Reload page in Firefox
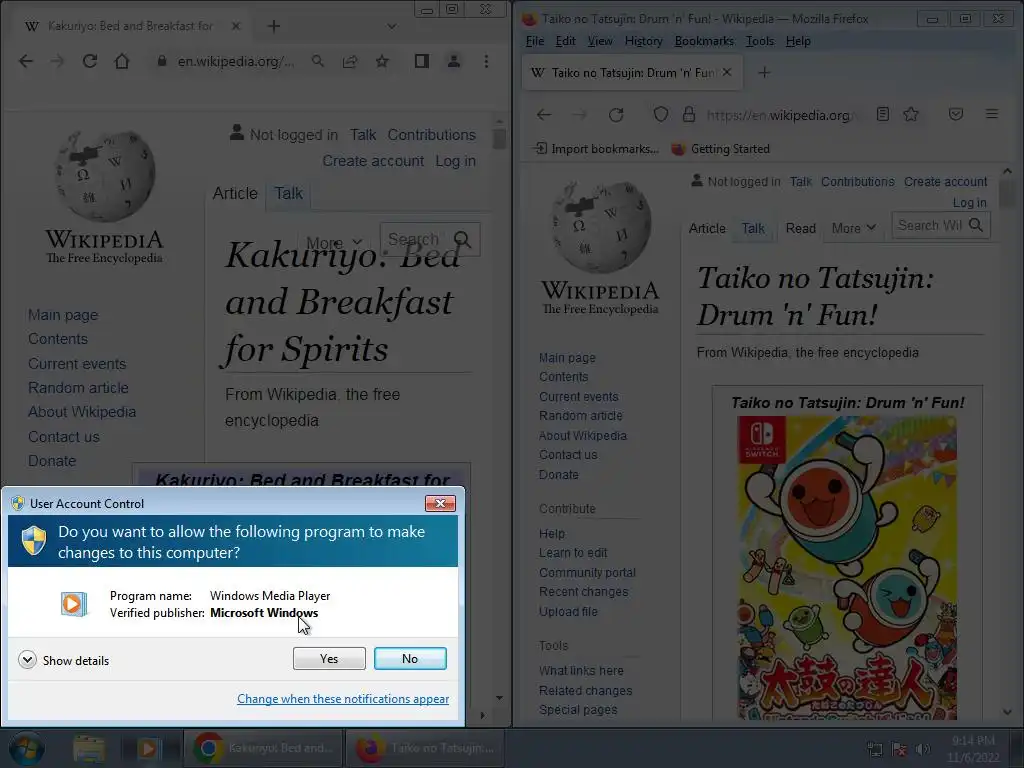 616,115
